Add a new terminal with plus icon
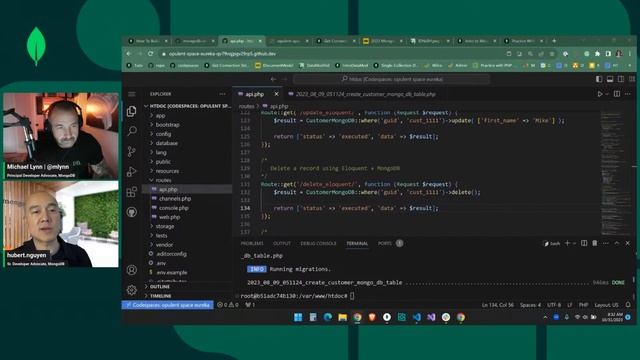 tap(567, 243)
